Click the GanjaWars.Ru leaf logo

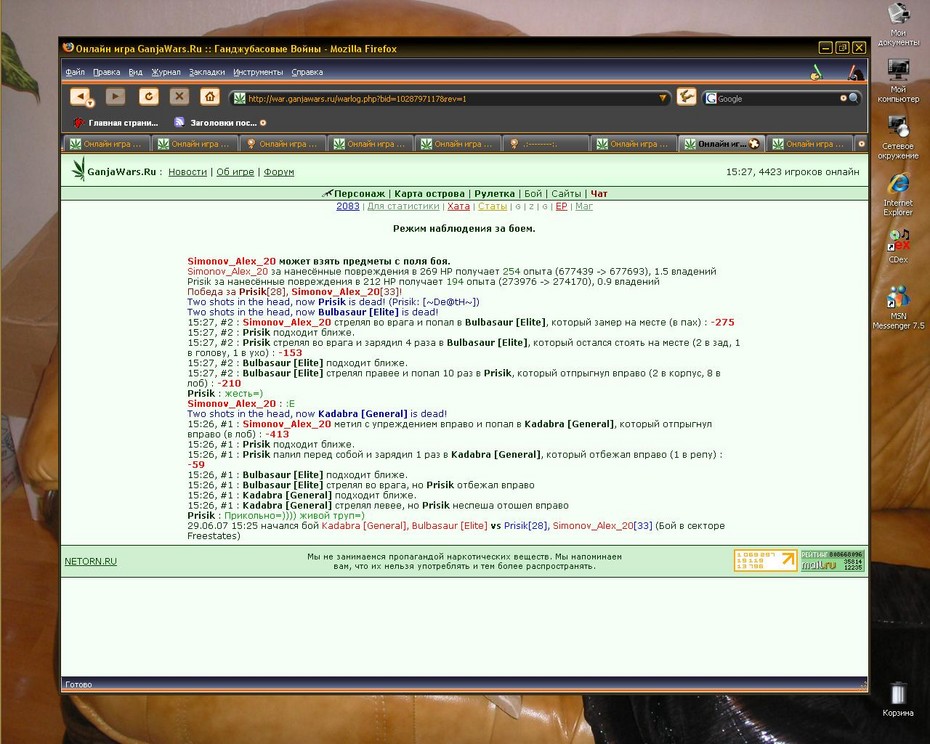(x=78, y=169)
